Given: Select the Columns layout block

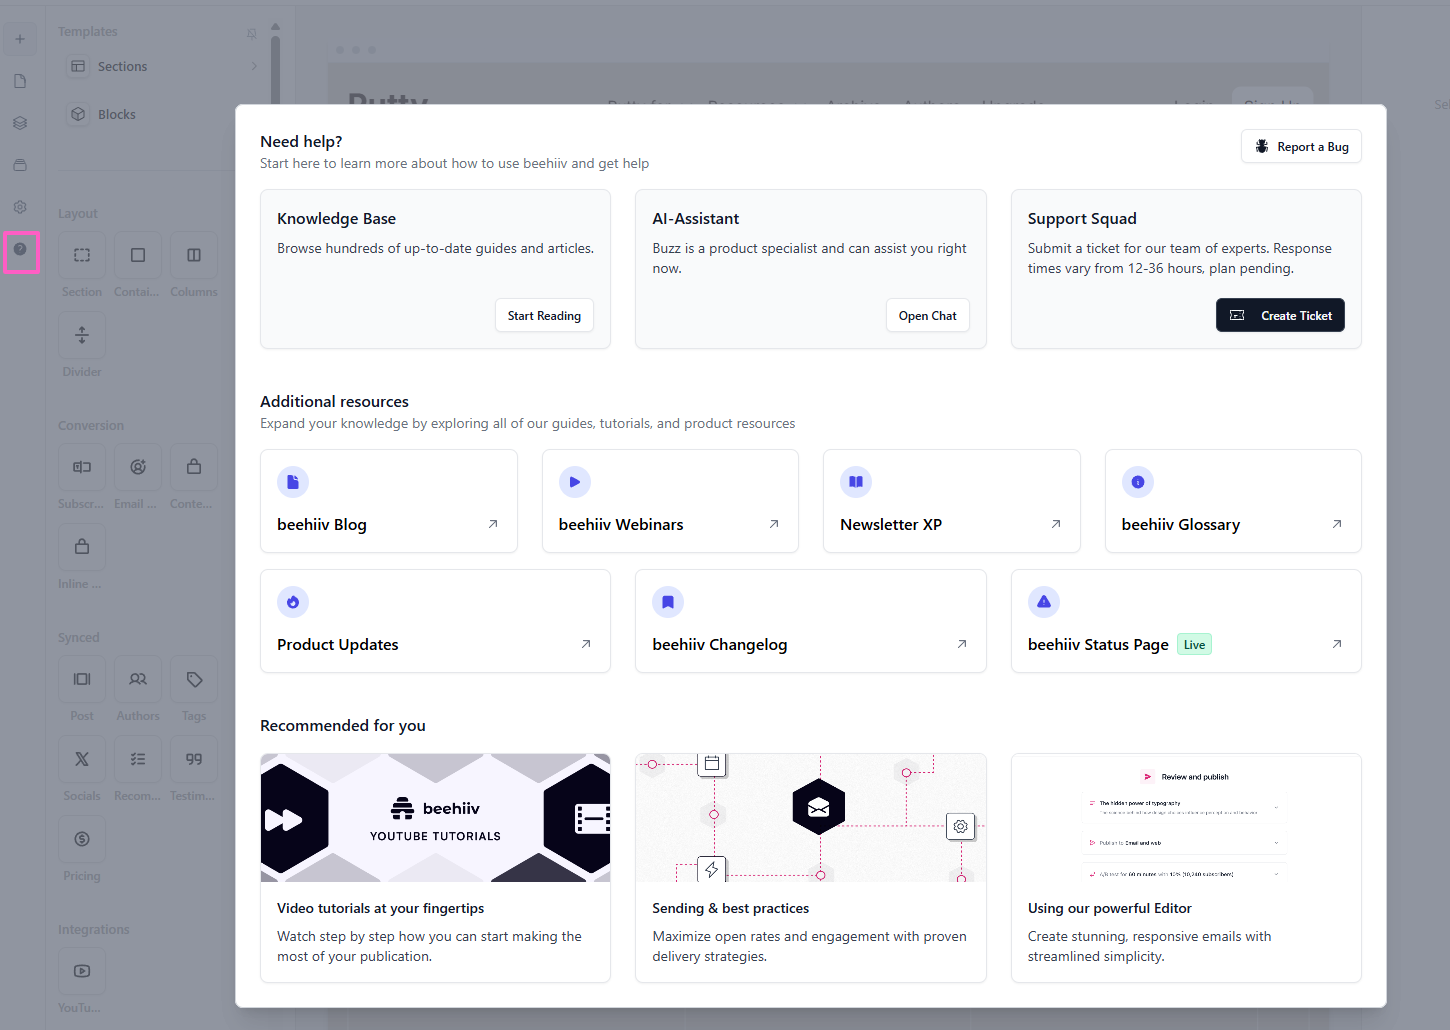Looking at the screenshot, I should pos(194,256).
